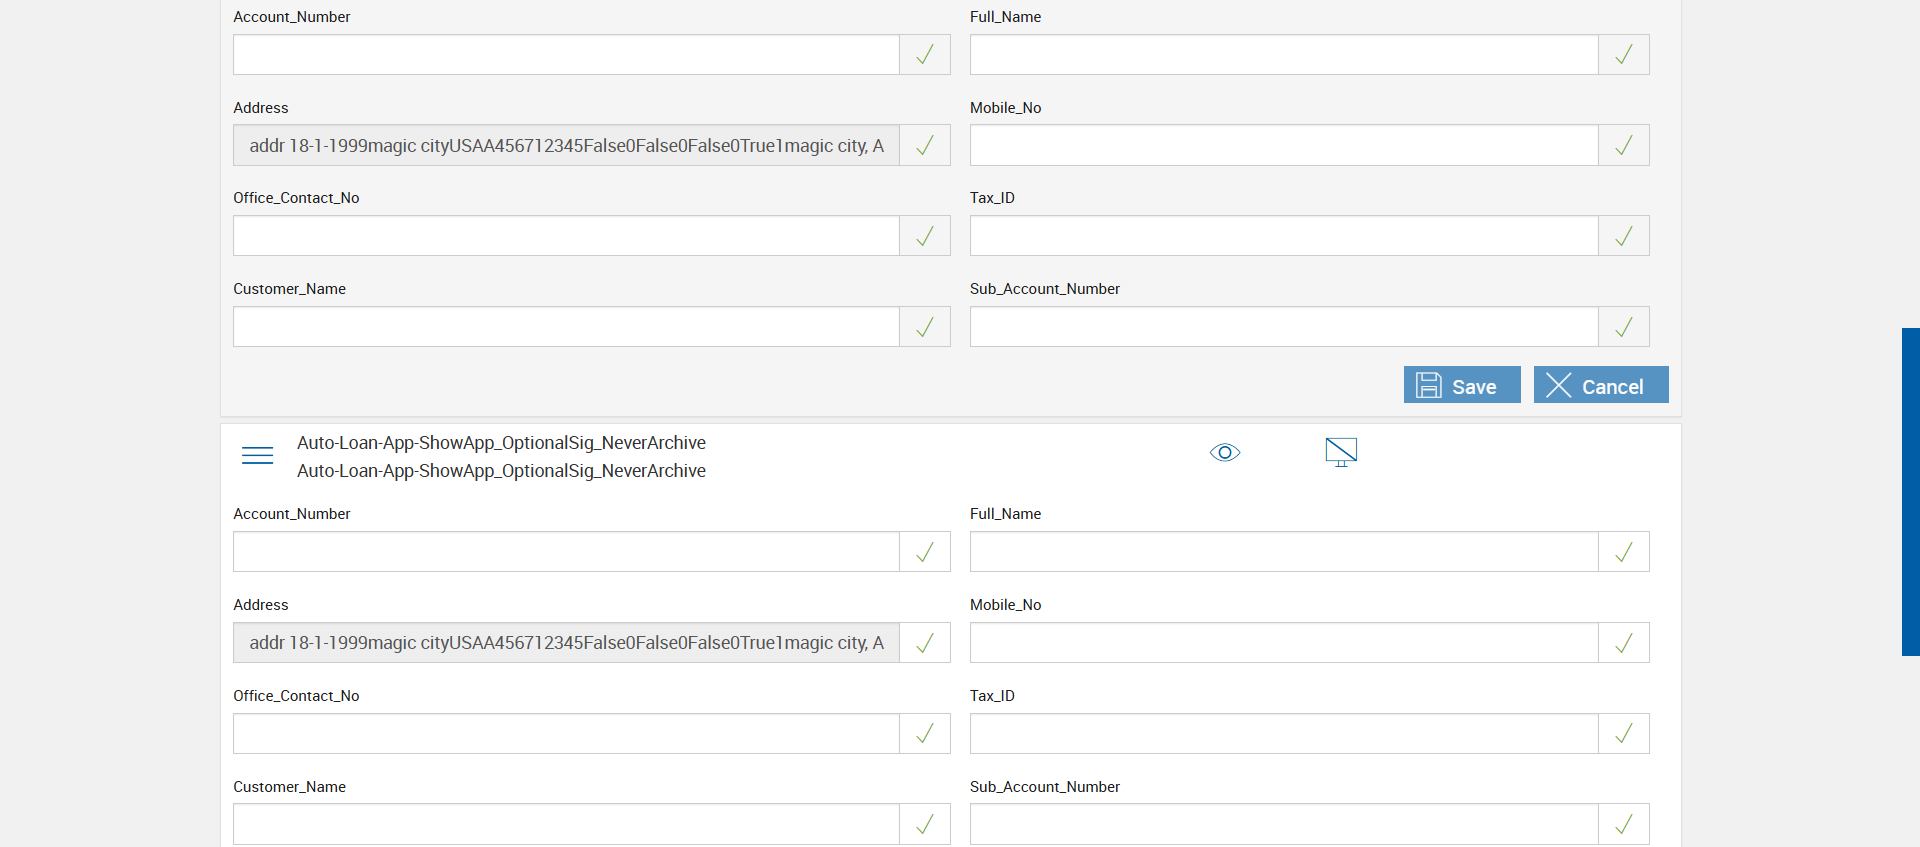Click checkmark beside Mobile_No in the Save/Cancel form
Image resolution: width=1920 pixels, height=847 pixels.
pos(1623,146)
